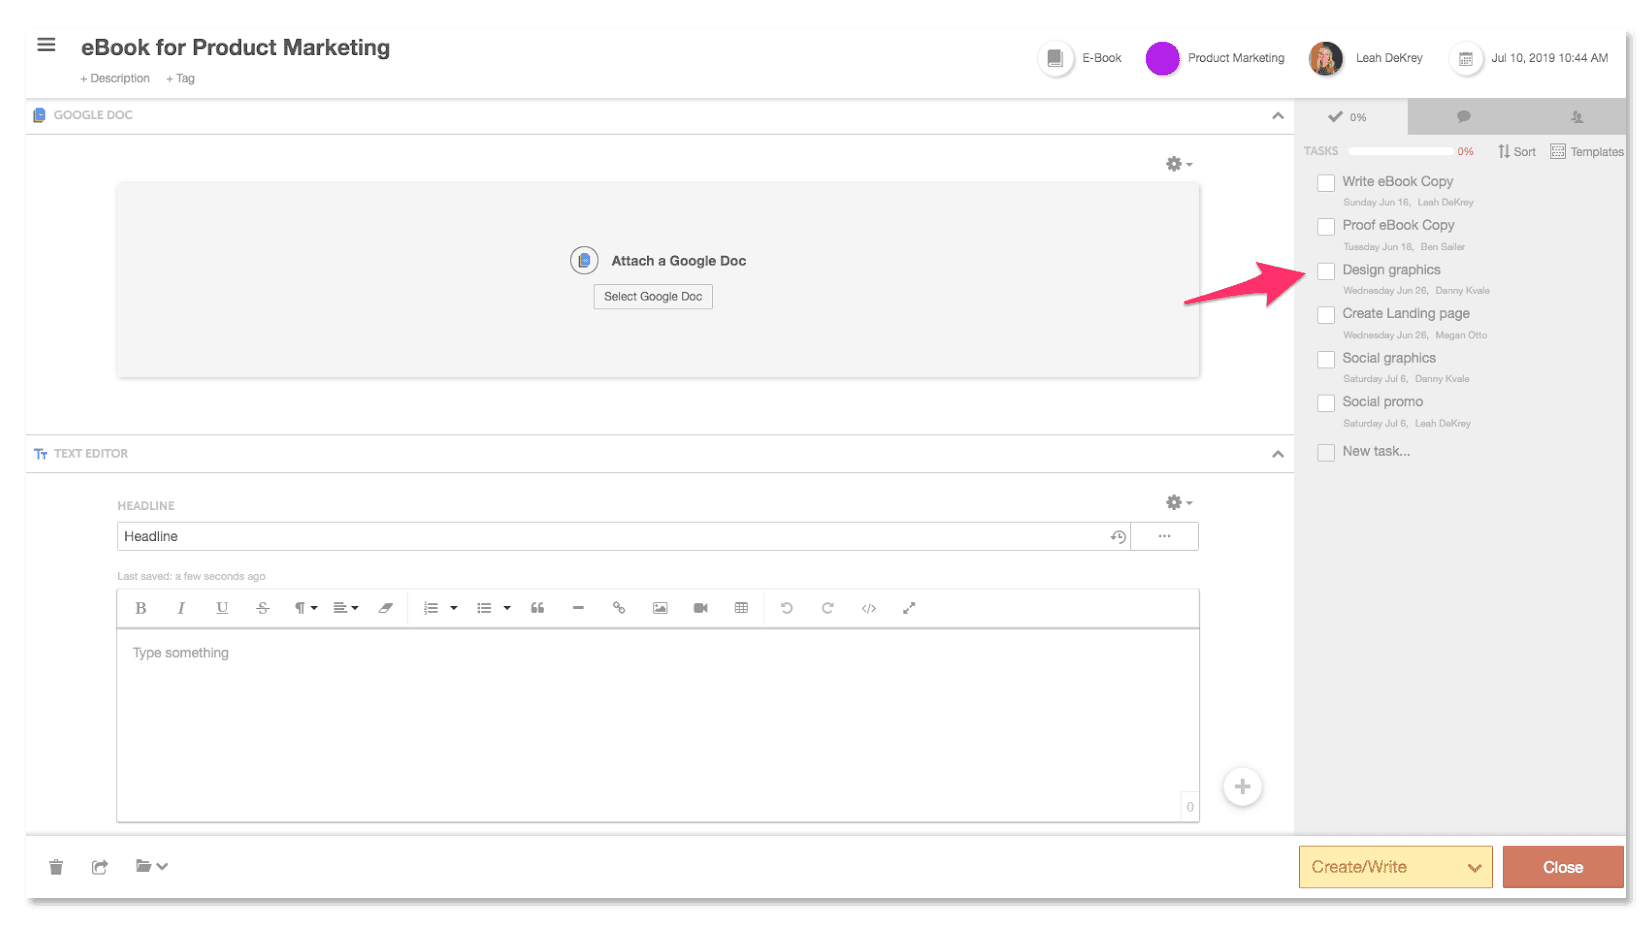Click the Bold formatting icon
The height and width of the screenshot is (927, 1652).
click(141, 608)
